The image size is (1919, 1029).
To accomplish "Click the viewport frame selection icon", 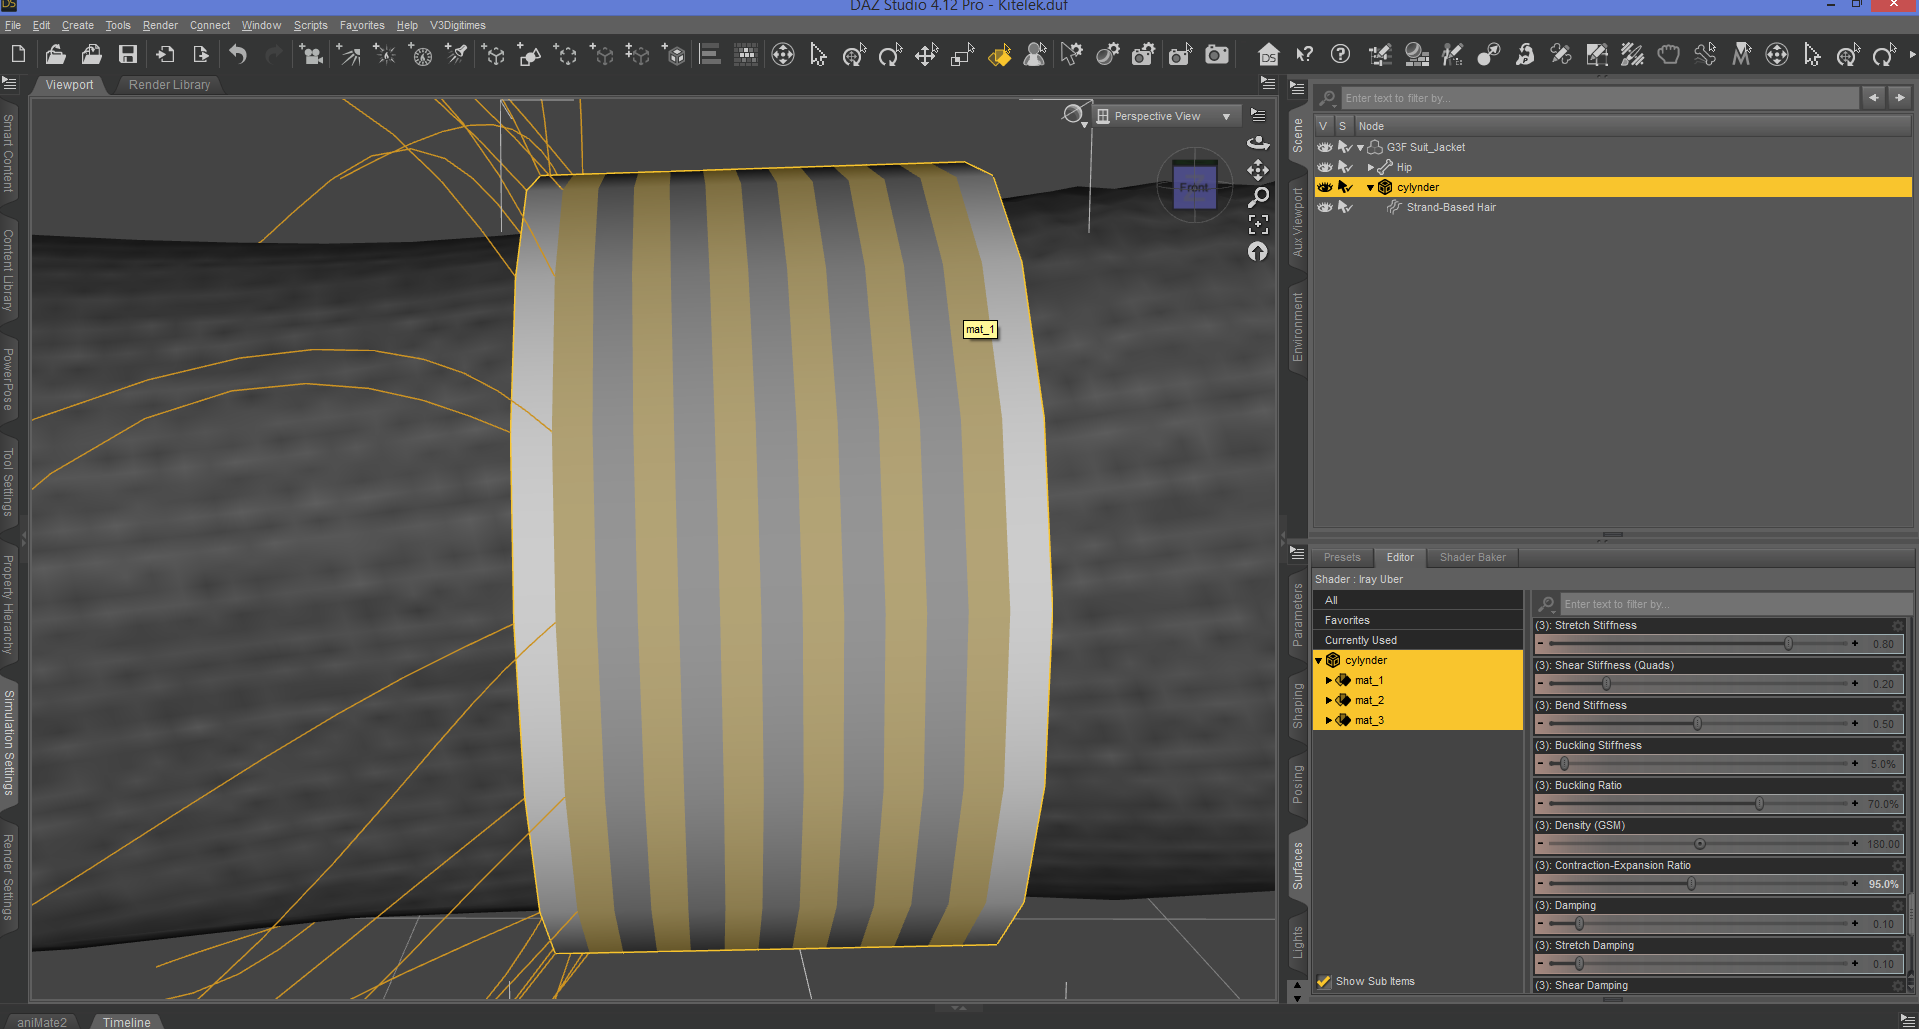I will (1258, 225).
